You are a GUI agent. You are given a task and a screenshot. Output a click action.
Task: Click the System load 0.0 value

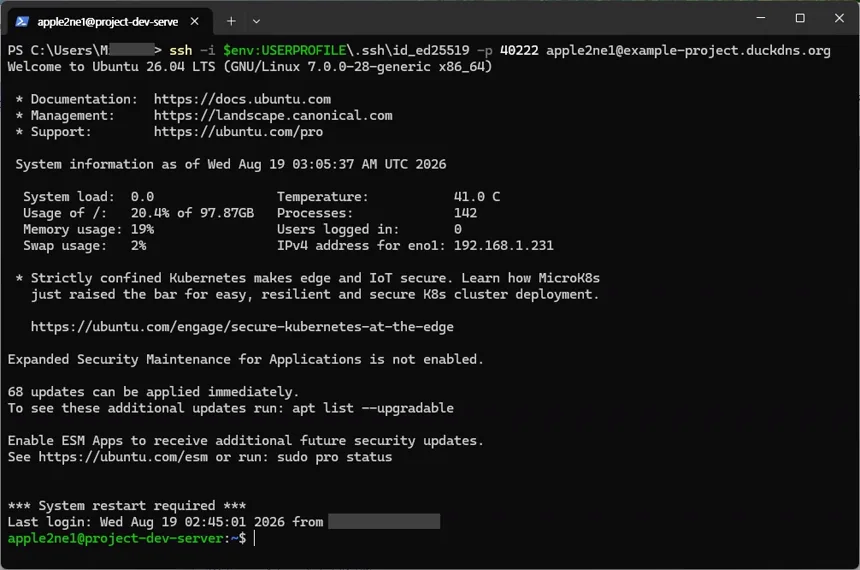tap(142, 197)
